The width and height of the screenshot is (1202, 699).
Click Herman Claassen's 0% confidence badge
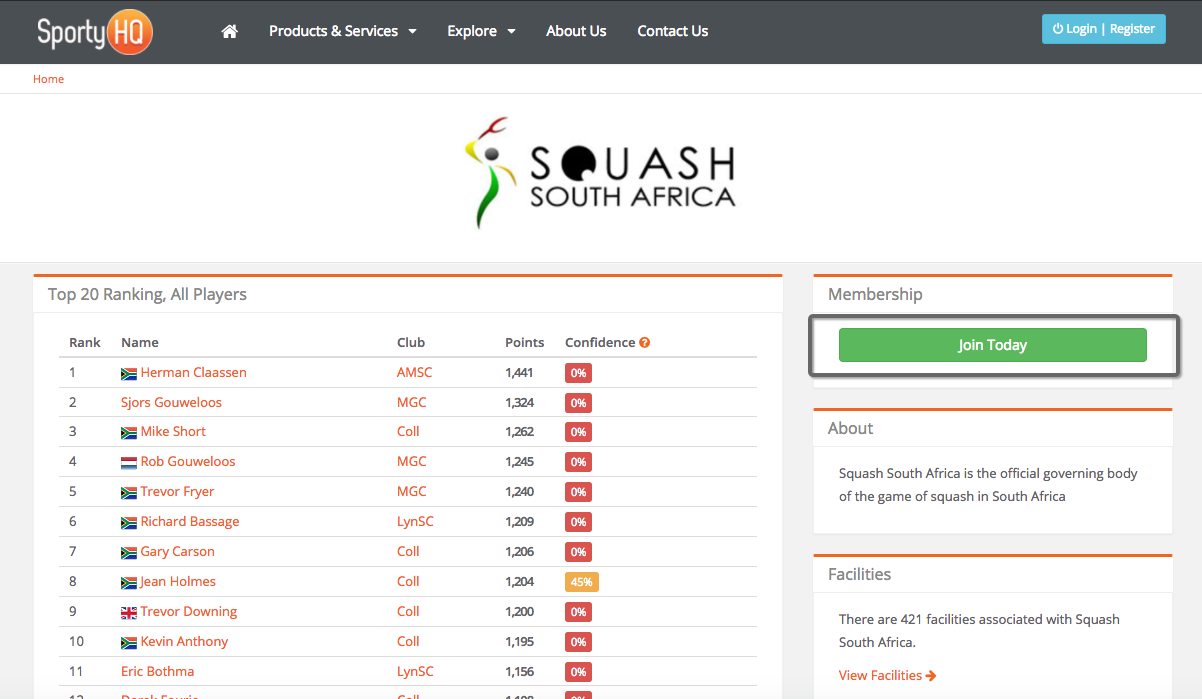point(578,373)
